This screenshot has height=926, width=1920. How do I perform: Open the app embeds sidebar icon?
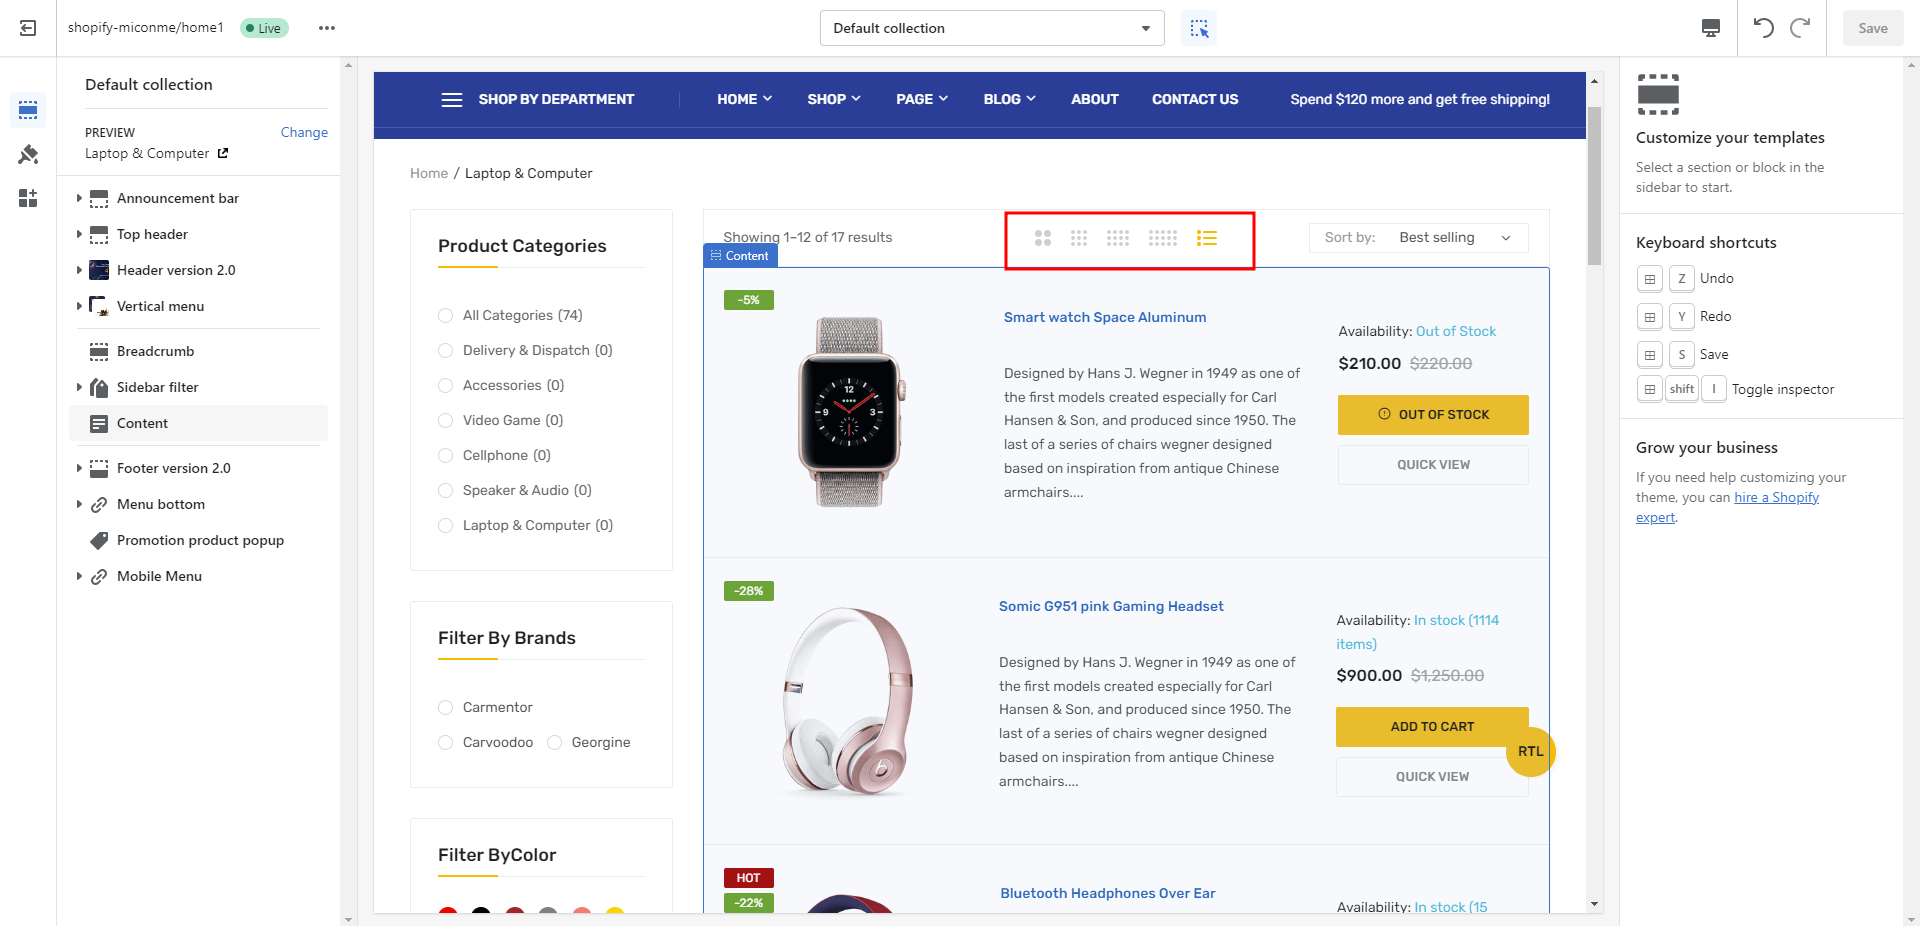[x=28, y=198]
